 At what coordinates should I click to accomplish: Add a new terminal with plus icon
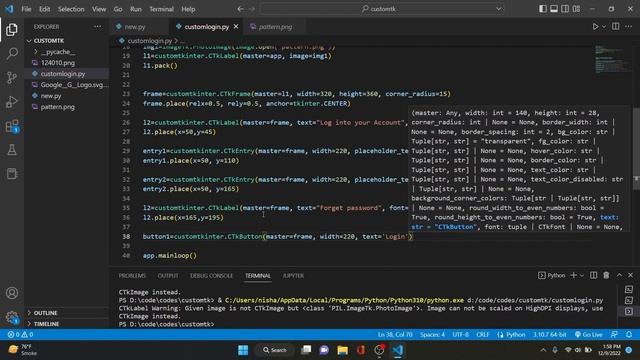pos(573,276)
